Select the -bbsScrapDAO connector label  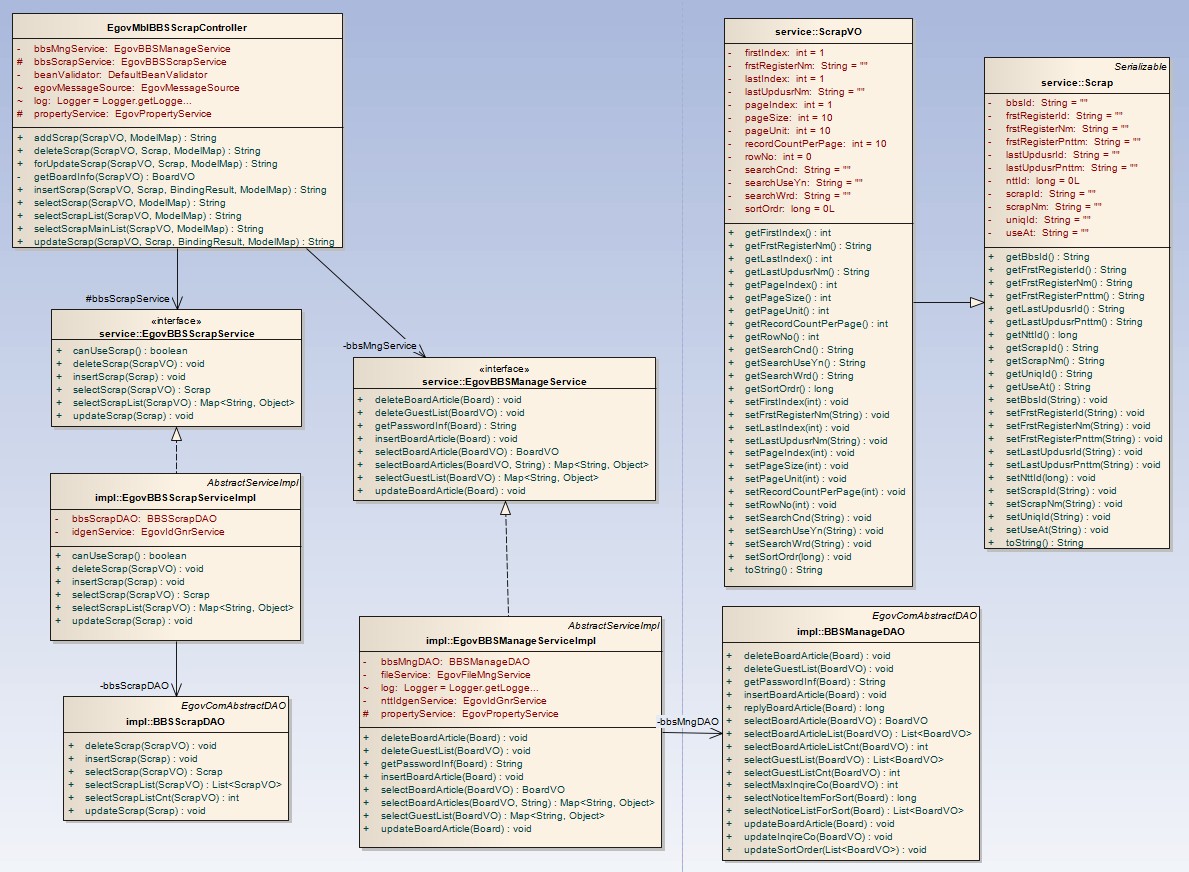[x=134, y=686]
